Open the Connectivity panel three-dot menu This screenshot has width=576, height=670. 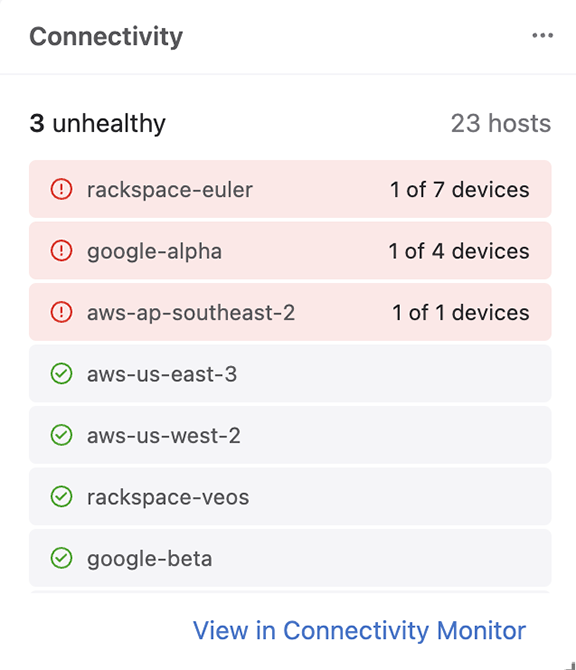[542, 35]
